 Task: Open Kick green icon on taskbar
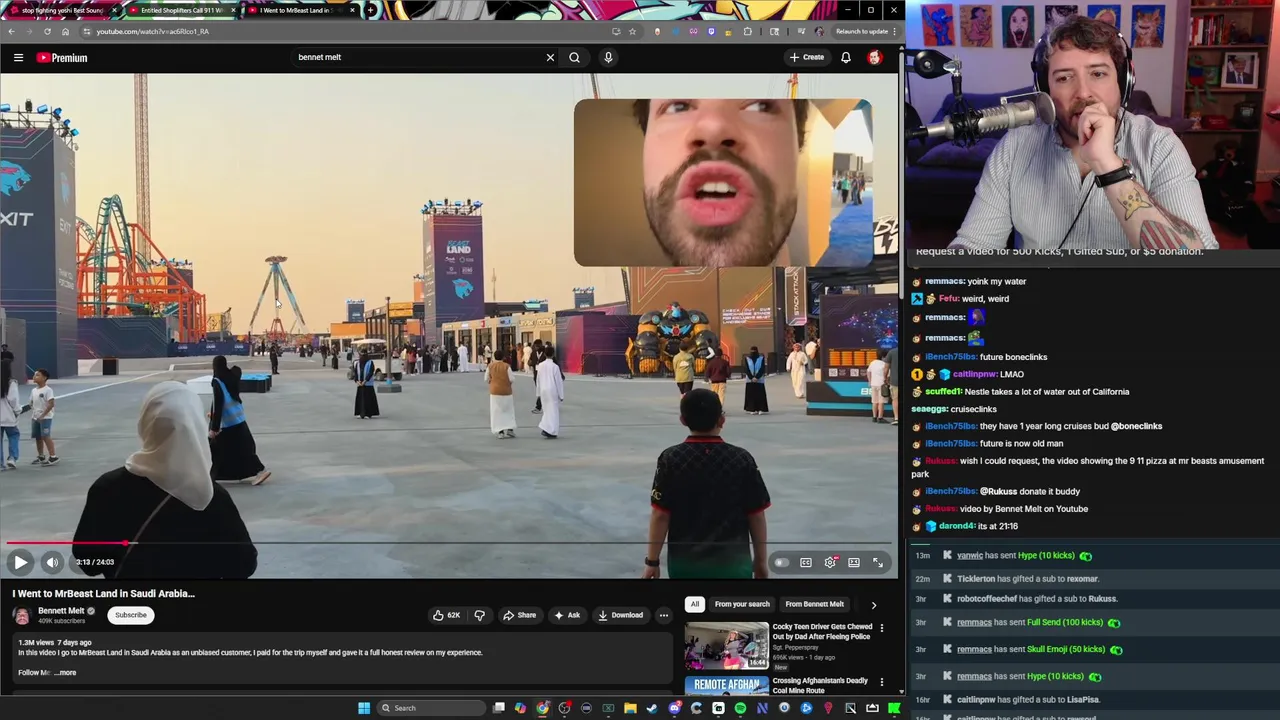[894, 708]
